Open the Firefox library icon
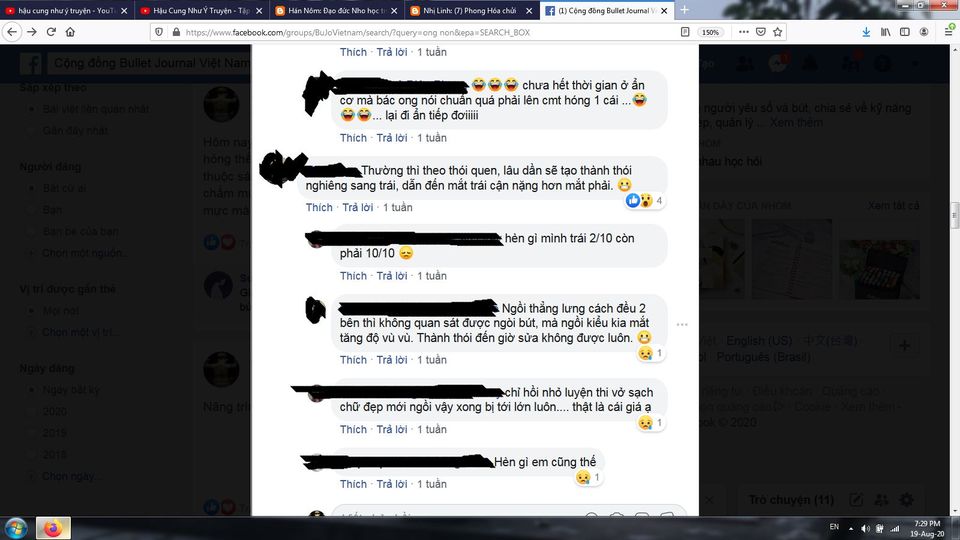Viewport: 960px width, 540px height. pyautogui.click(x=885, y=32)
